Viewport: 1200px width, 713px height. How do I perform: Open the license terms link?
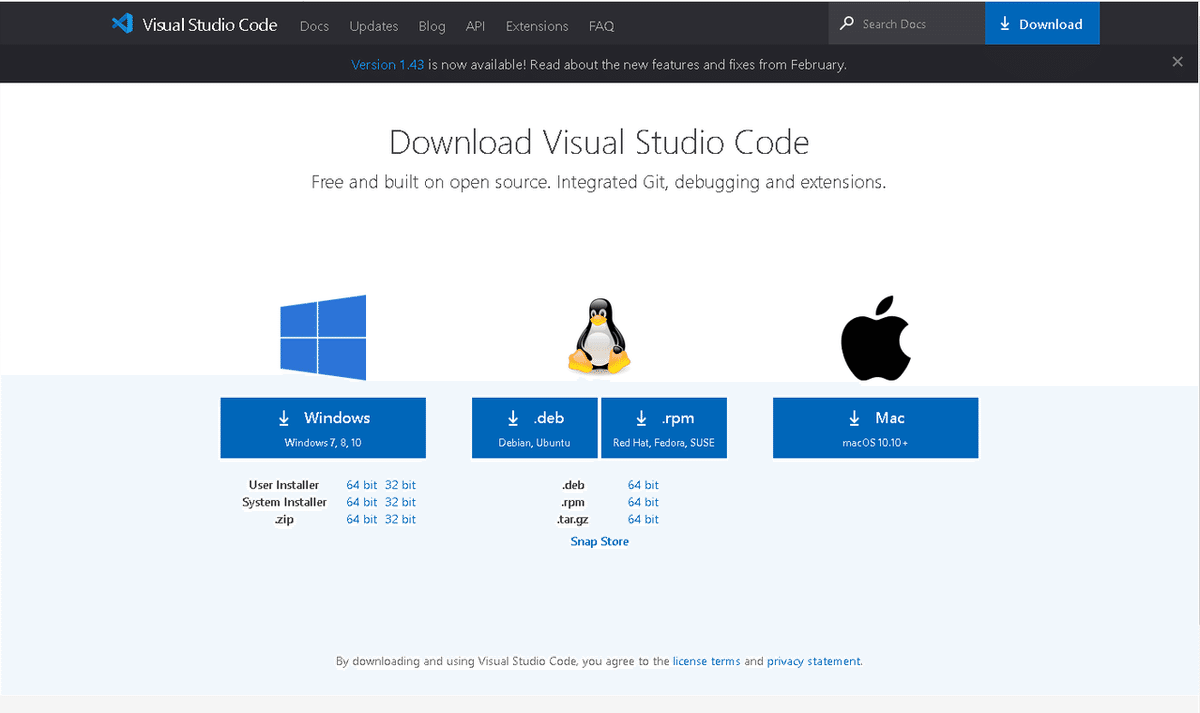707,661
